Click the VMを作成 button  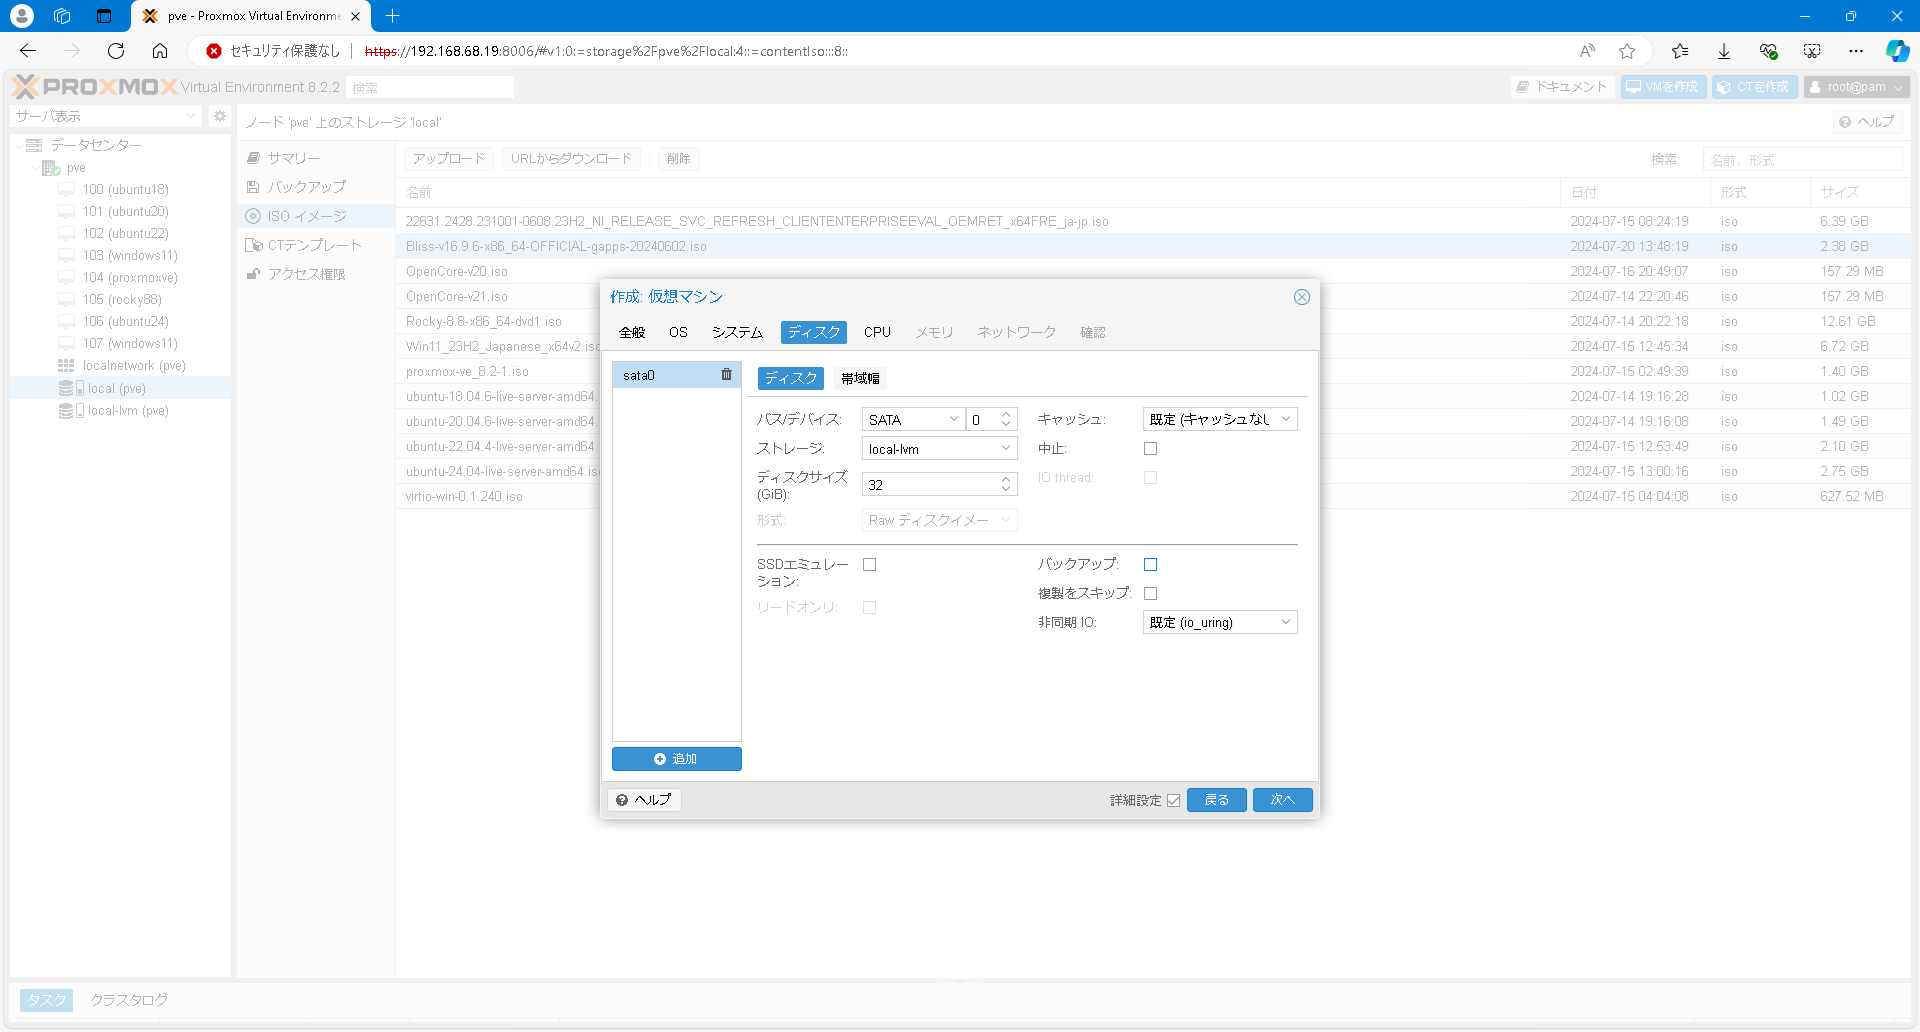(x=1663, y=87)
